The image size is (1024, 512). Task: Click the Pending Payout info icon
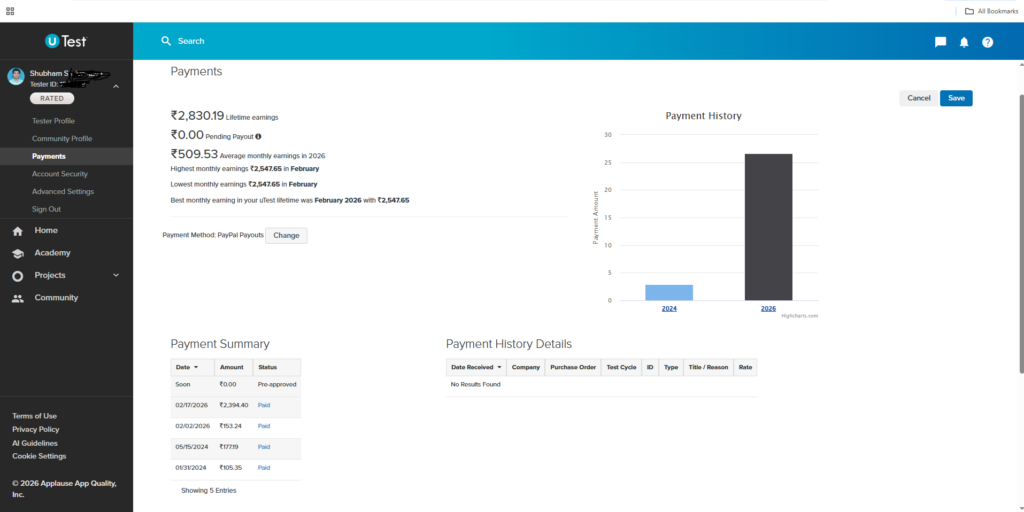(258, 136)
